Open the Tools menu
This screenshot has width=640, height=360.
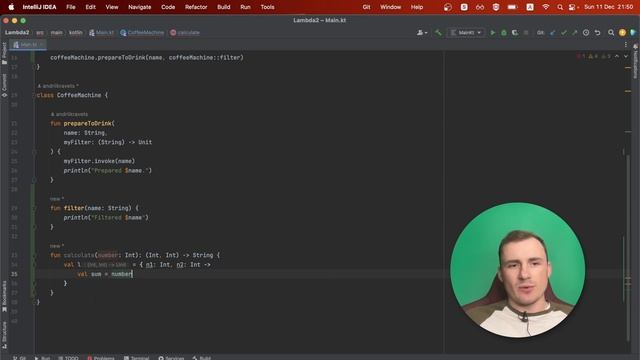267,7
